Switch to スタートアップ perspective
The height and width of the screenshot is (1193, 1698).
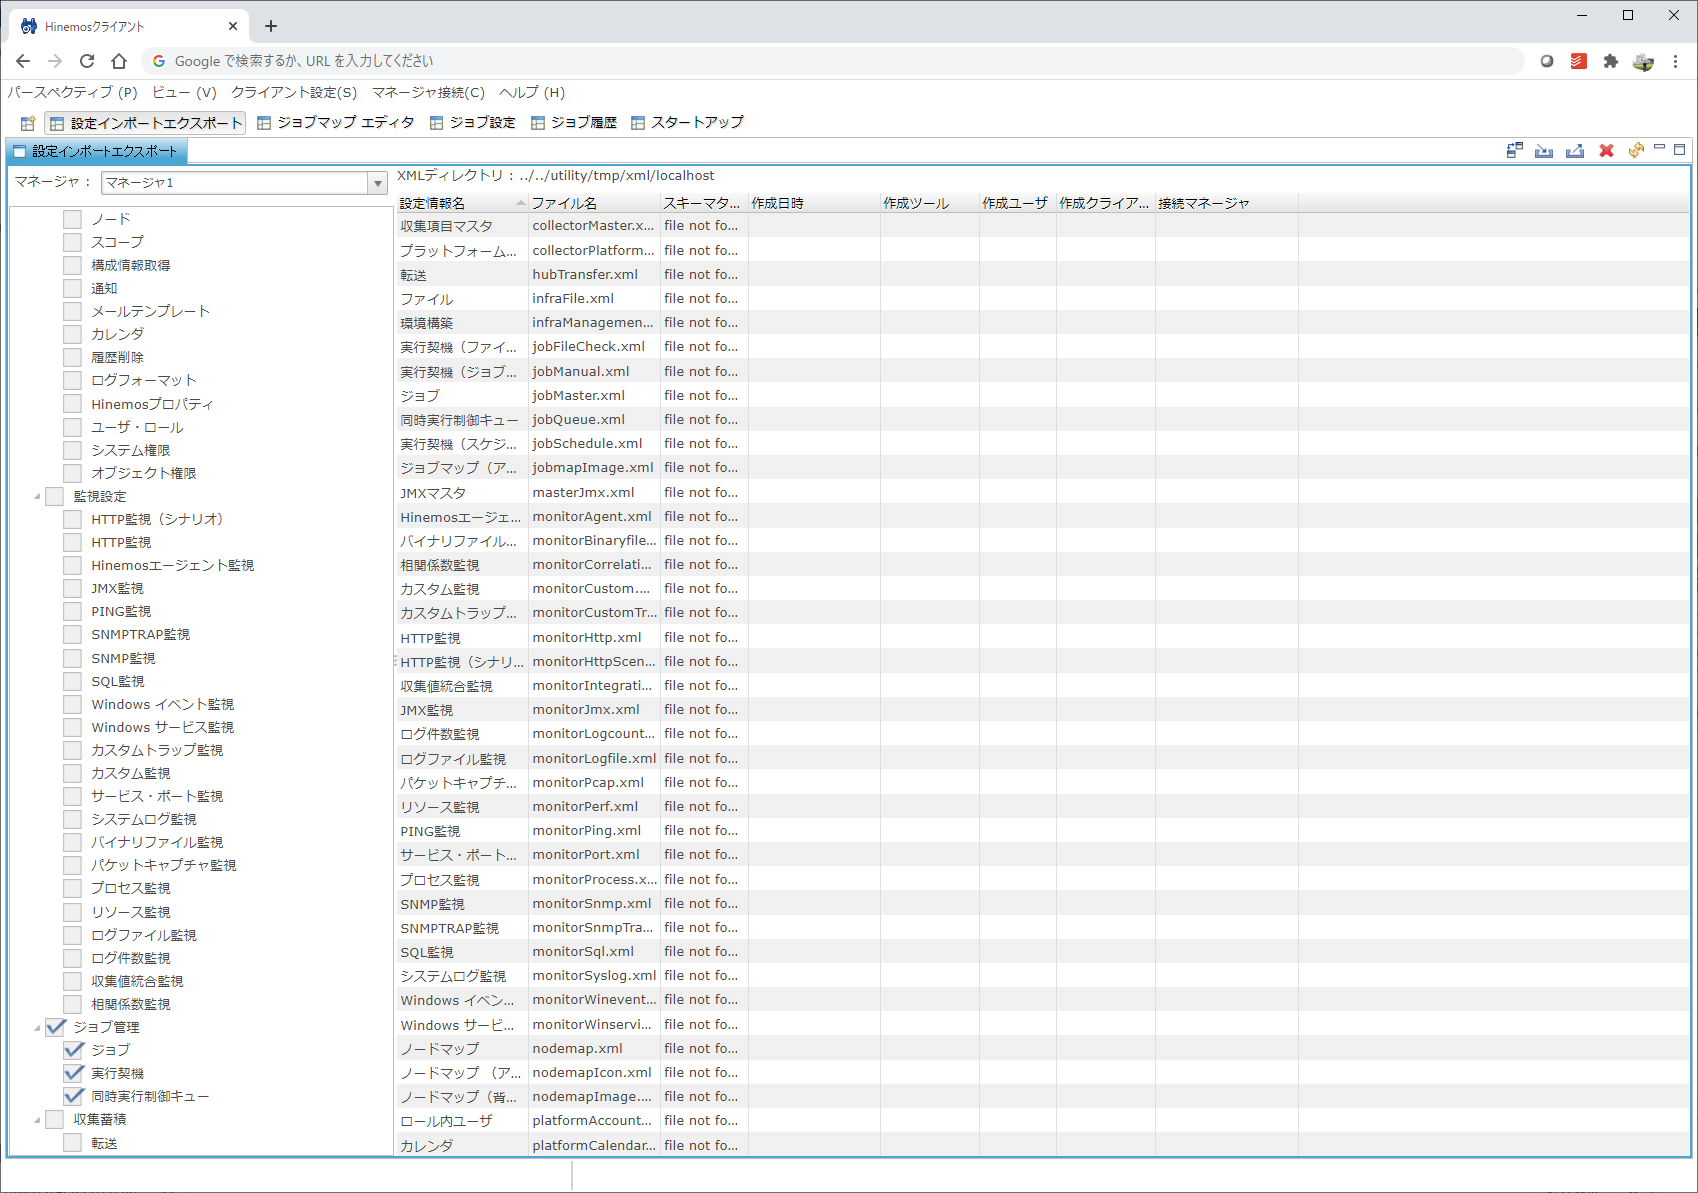click(x=687, y=122)
